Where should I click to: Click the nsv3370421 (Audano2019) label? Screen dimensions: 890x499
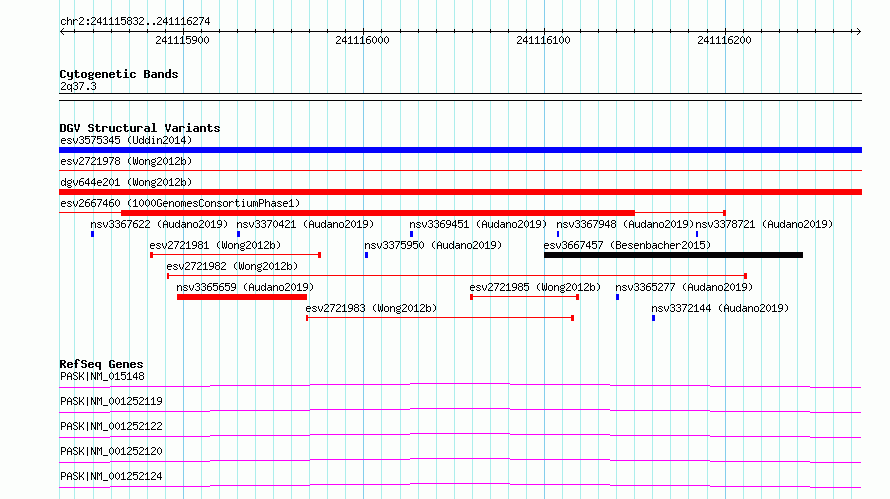coord(305,224)
